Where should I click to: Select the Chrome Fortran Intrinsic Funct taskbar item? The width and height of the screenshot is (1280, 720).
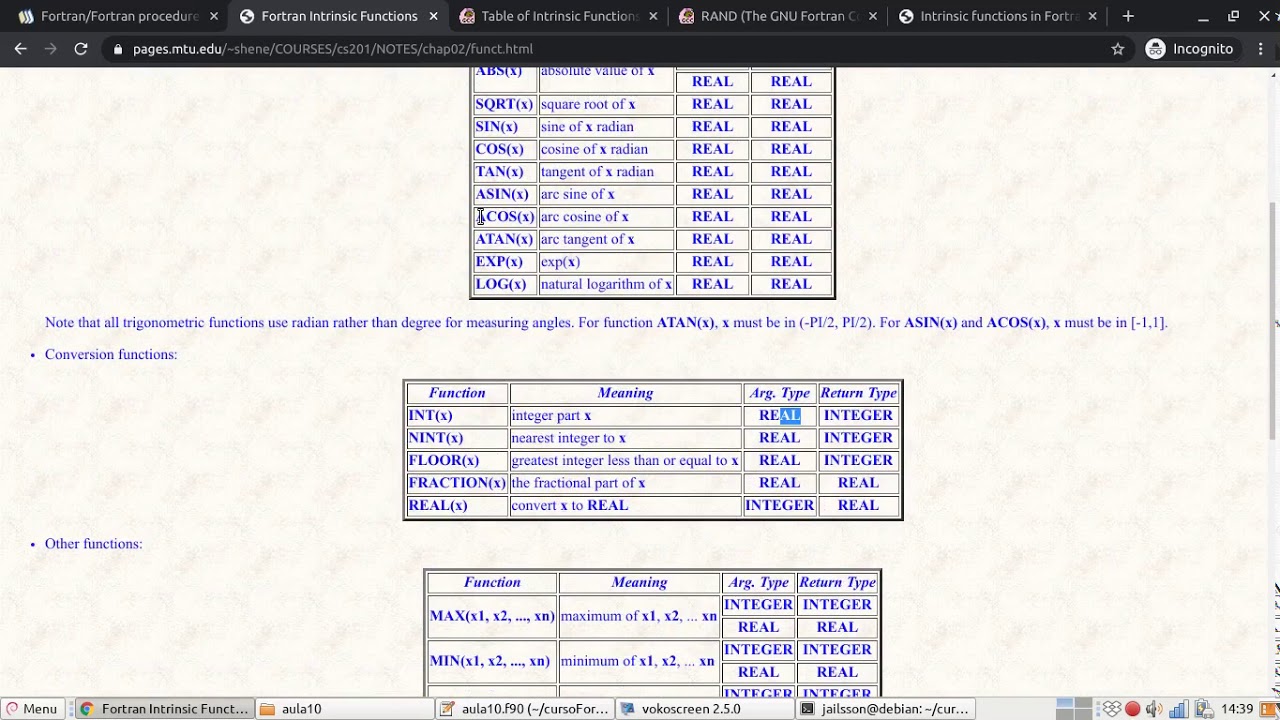tap(164, 709)
